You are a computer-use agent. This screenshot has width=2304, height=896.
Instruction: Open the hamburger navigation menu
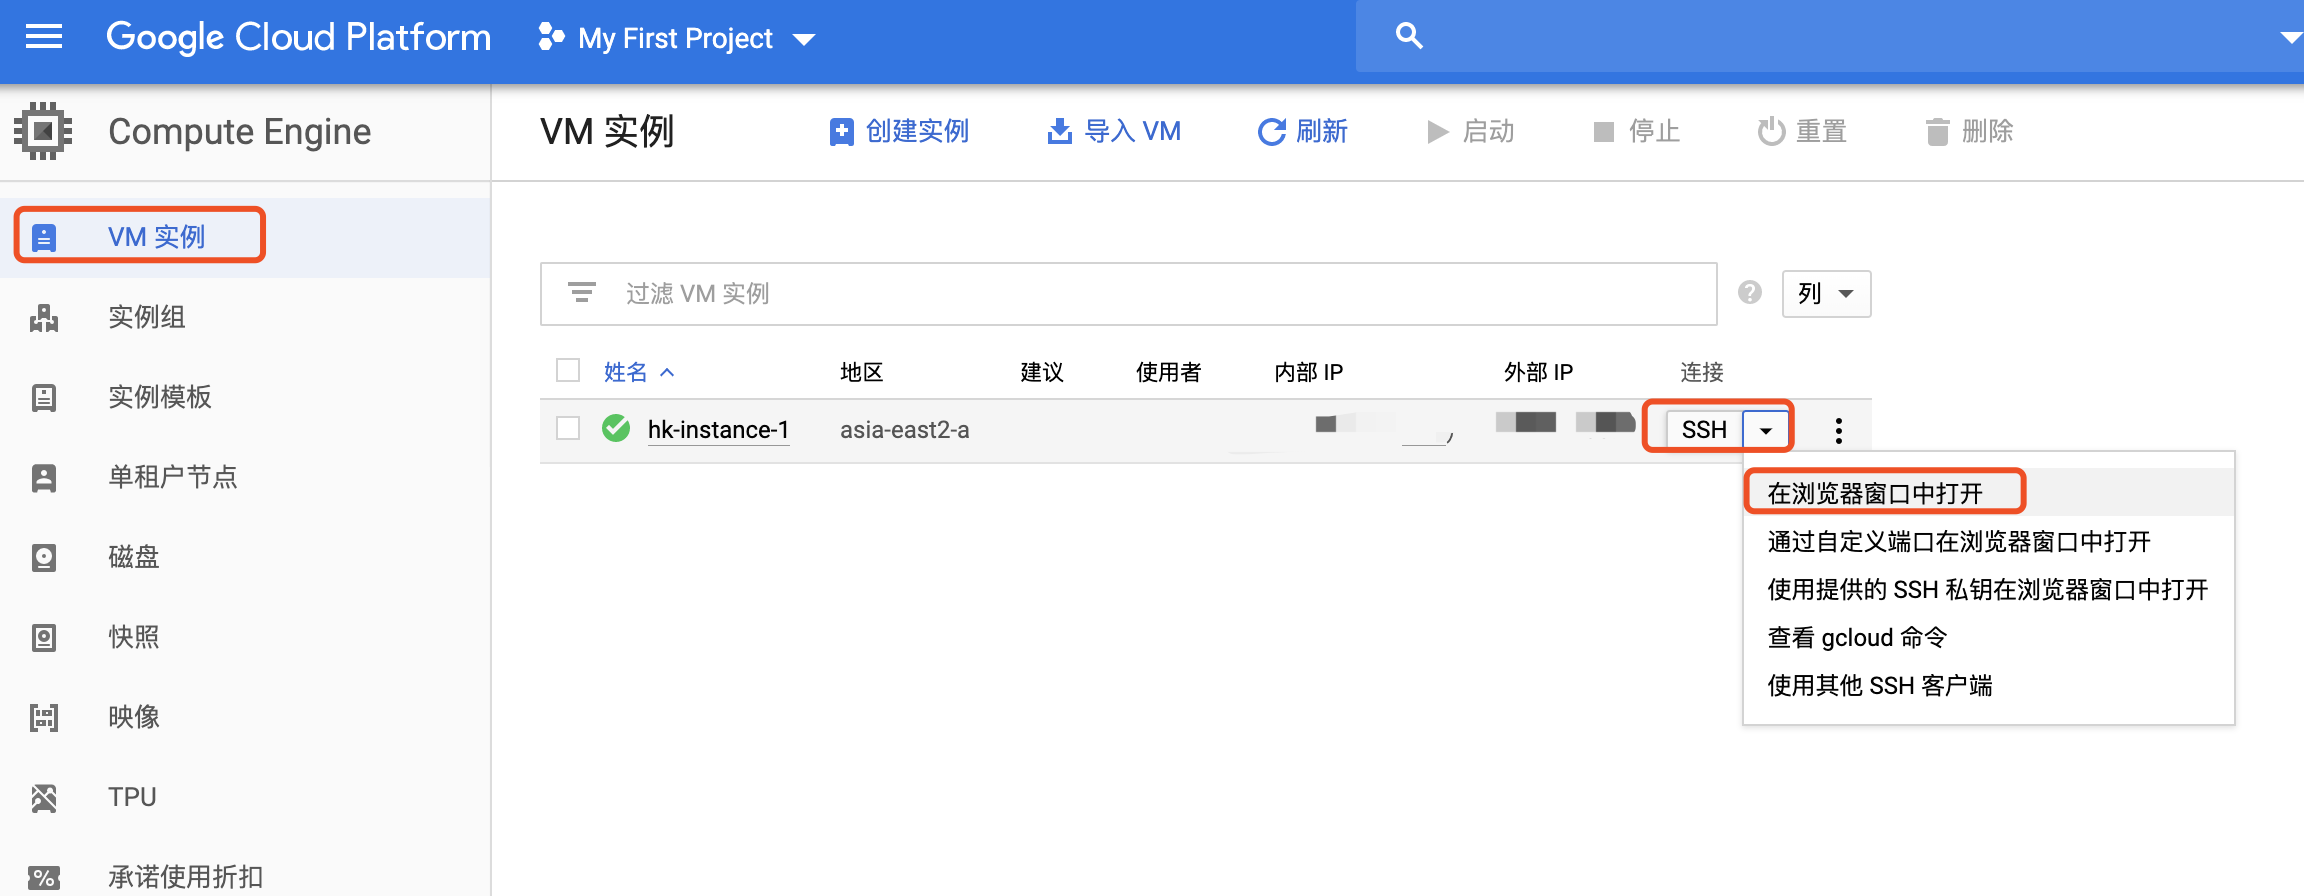[44, 37]
